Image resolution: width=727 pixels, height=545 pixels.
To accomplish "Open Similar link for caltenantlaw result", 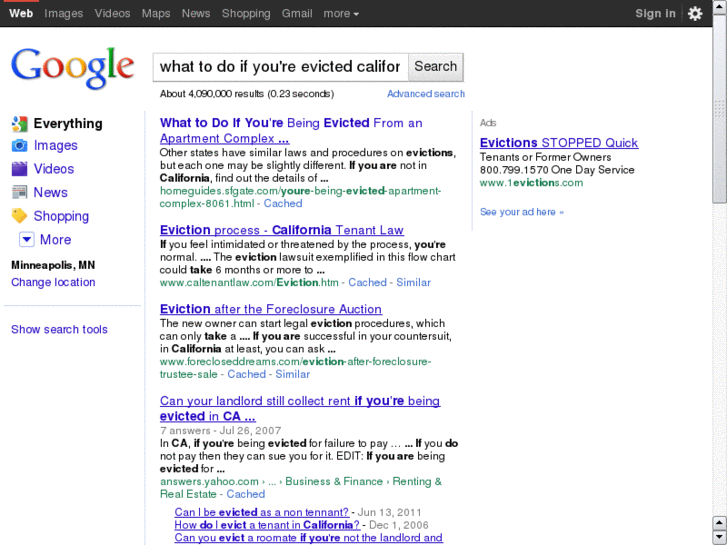I will 413,282.
